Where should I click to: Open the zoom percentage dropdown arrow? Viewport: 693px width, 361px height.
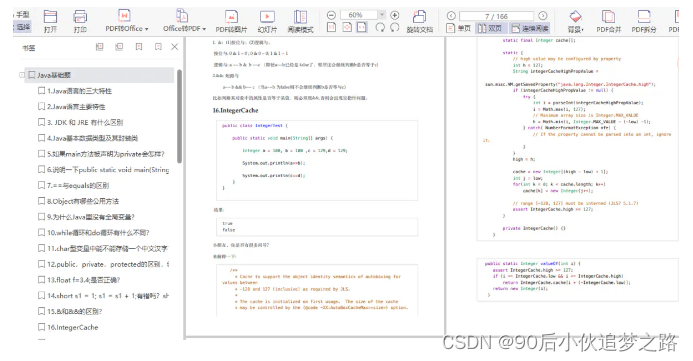[382, 15]
